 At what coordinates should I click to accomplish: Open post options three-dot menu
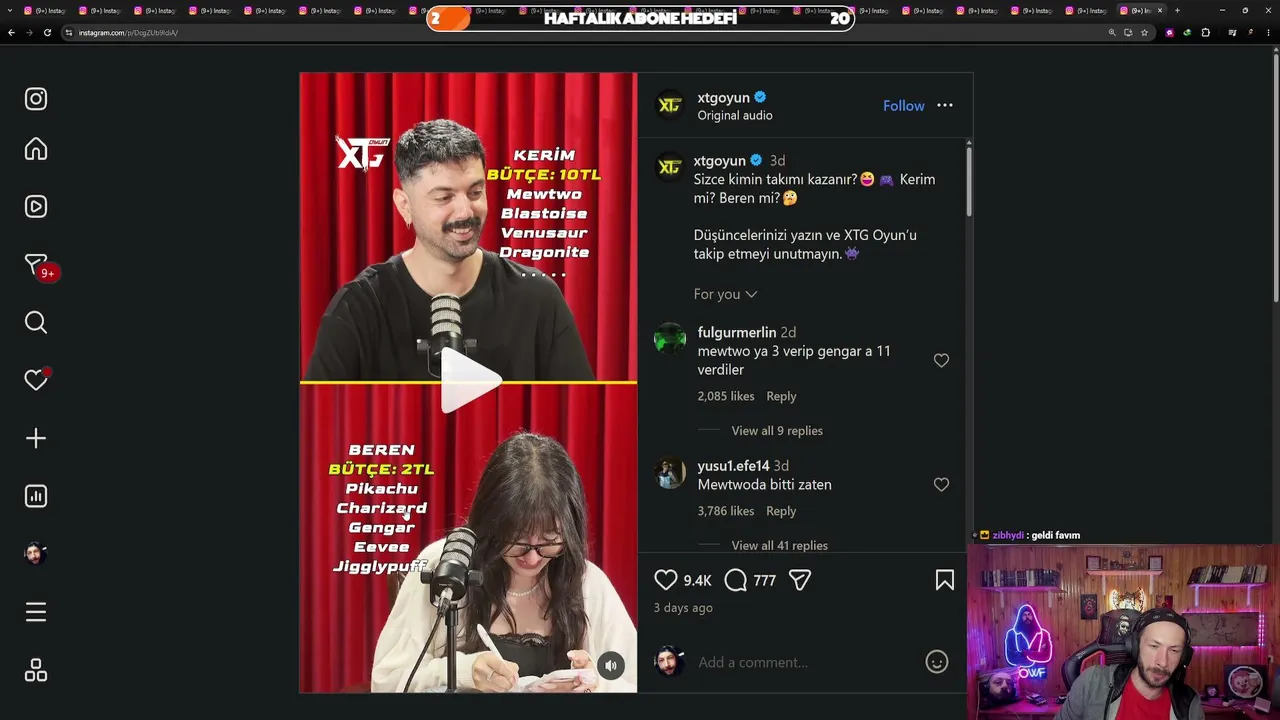pos(945,106)
